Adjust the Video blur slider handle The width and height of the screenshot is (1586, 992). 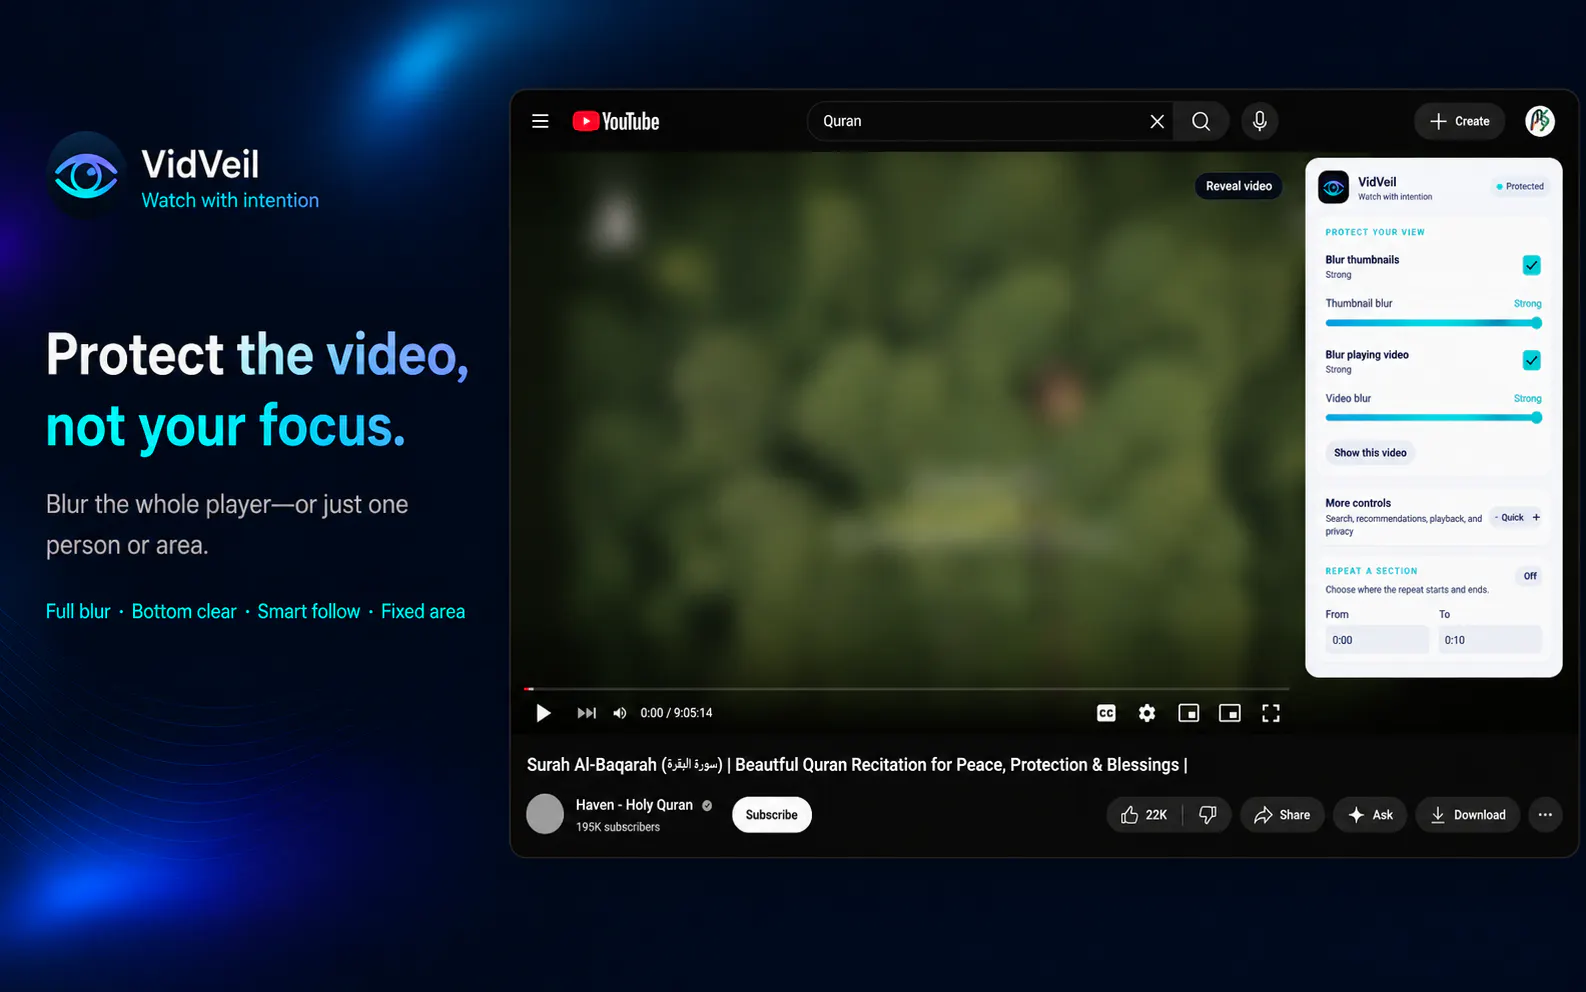(1536, 418)
